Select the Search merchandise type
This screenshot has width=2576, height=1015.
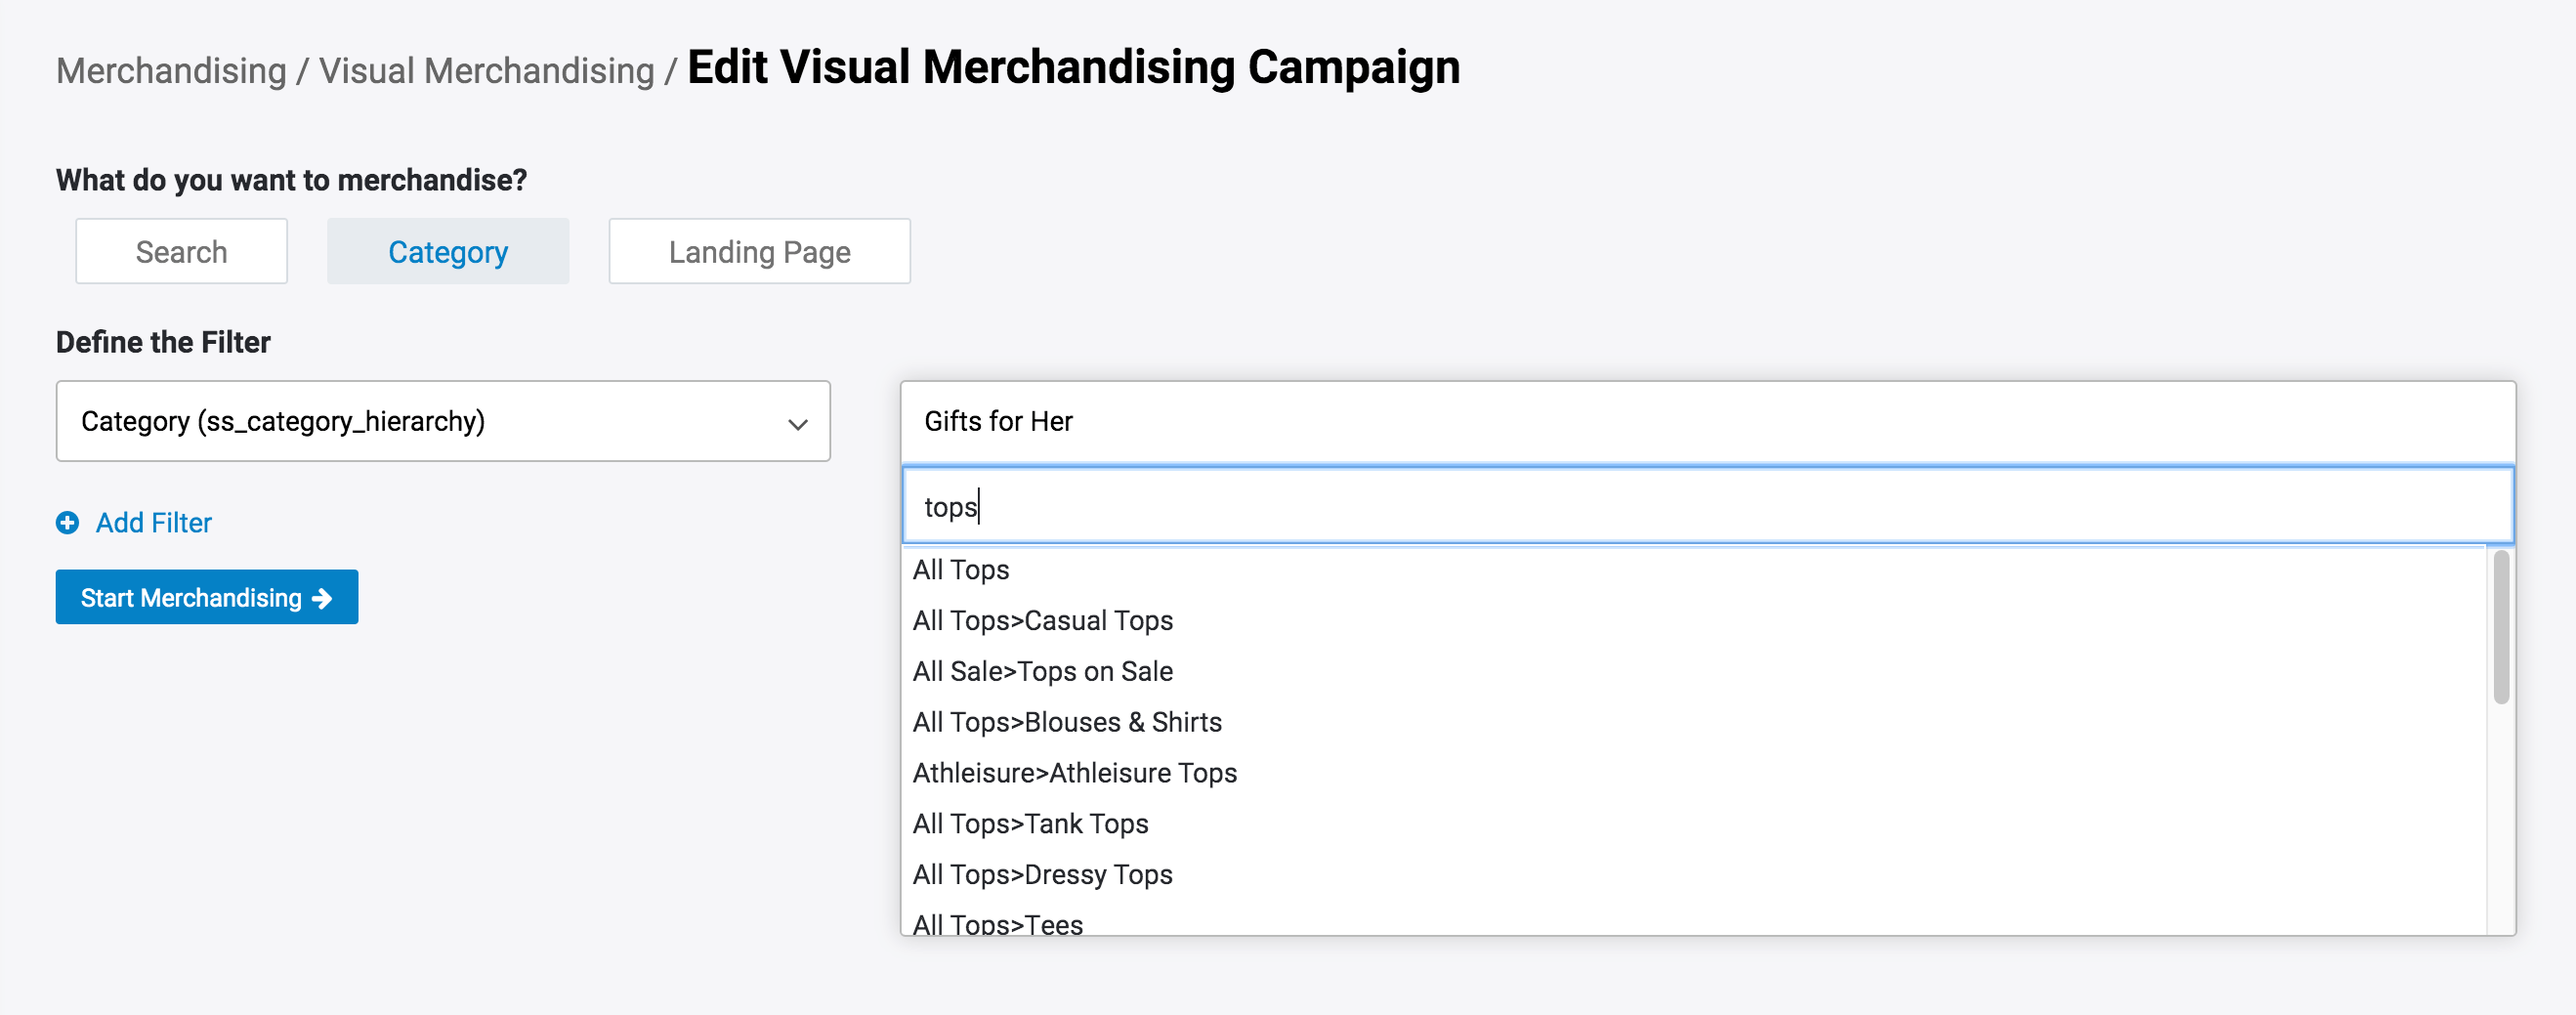coord(181,252)
